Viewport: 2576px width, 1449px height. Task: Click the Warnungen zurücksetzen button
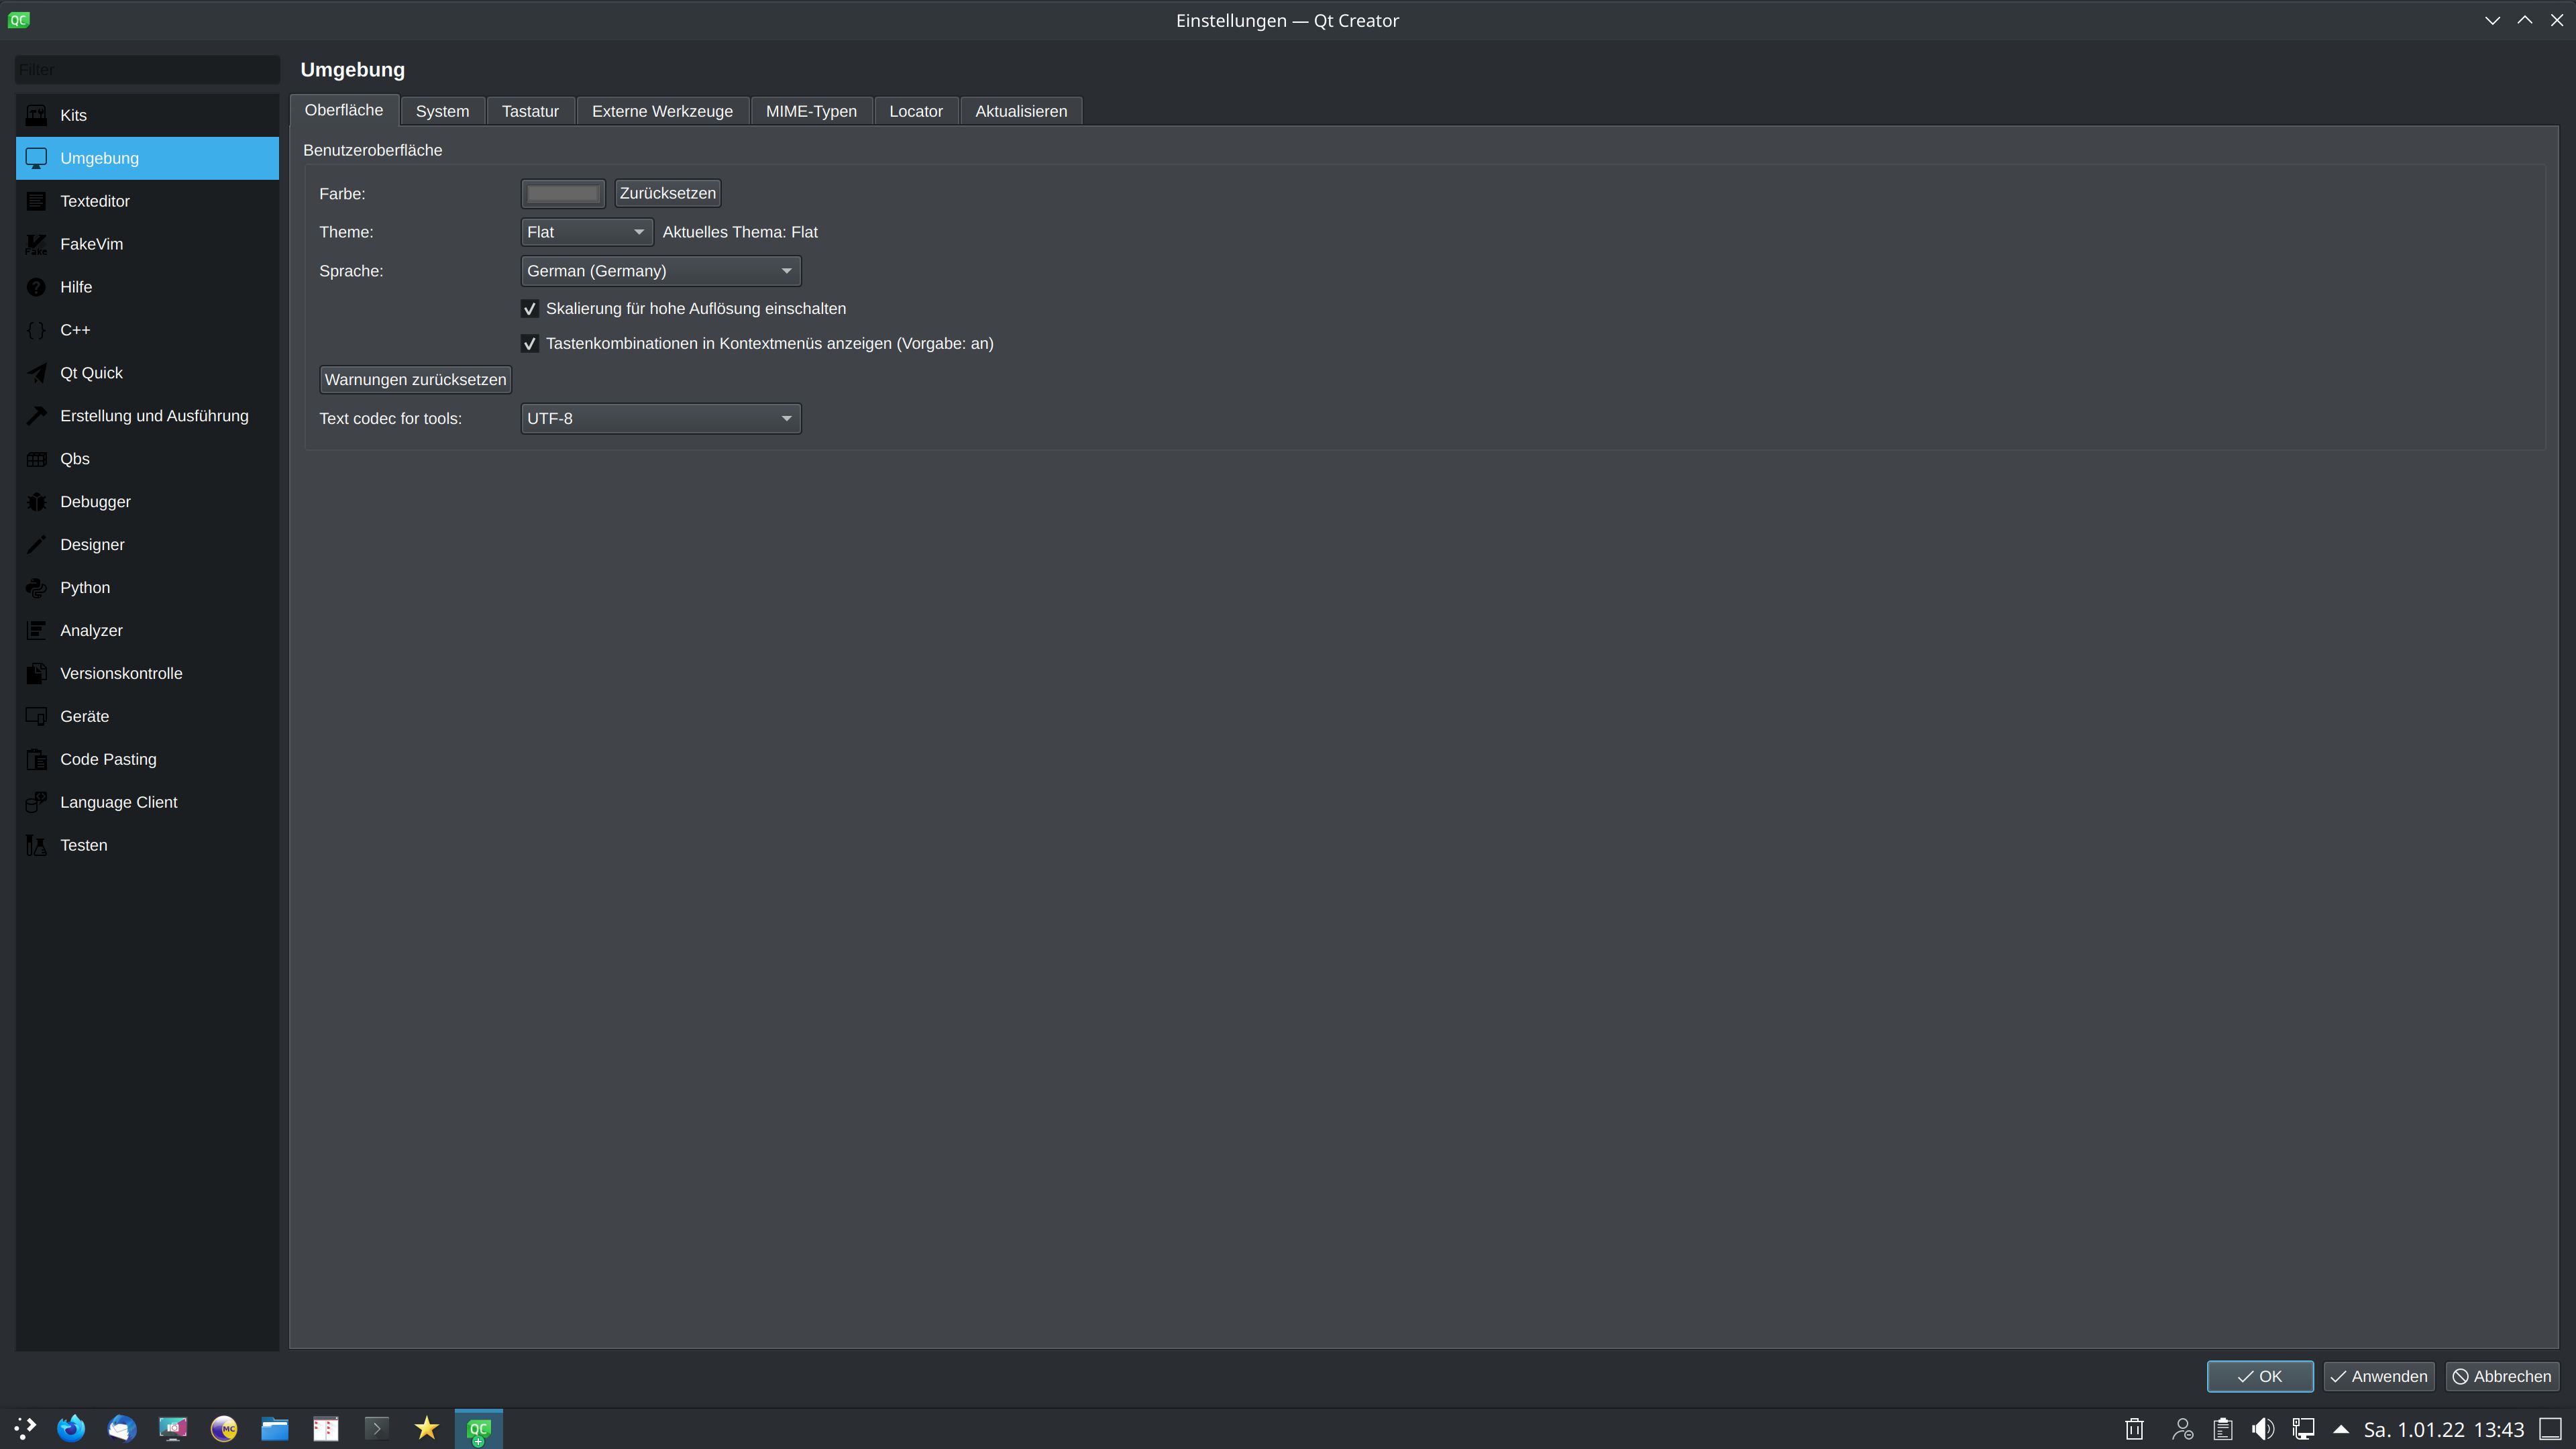pyautogui.click(x=415, y=380)
